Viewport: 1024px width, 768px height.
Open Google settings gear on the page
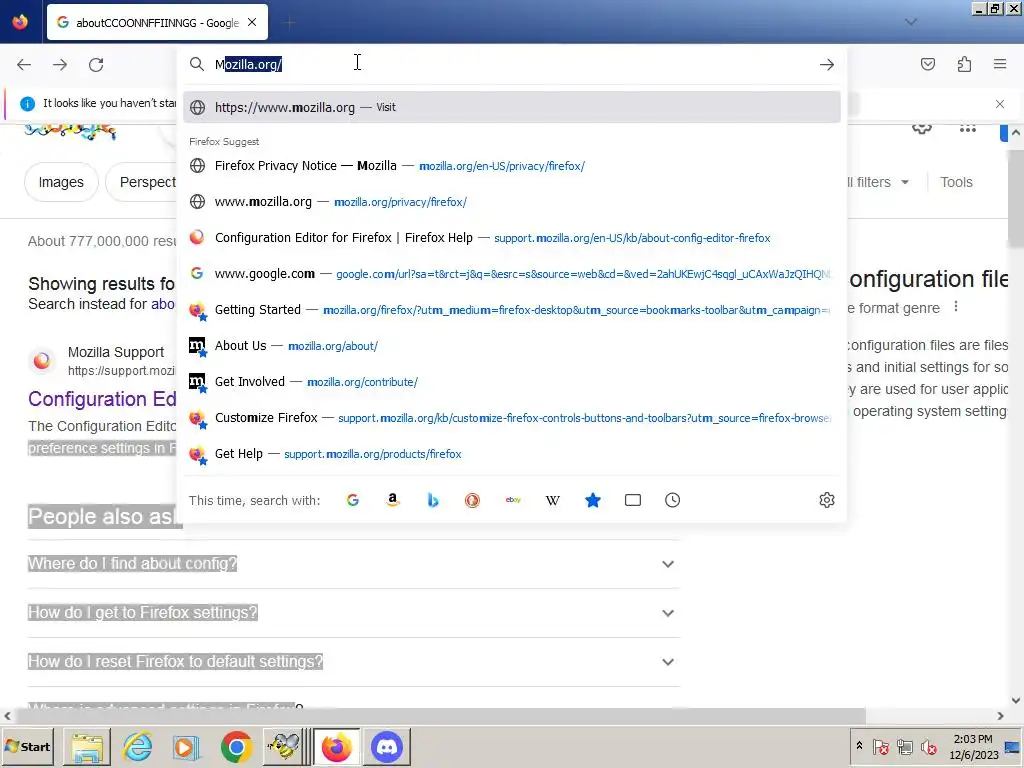coord(921,128)
